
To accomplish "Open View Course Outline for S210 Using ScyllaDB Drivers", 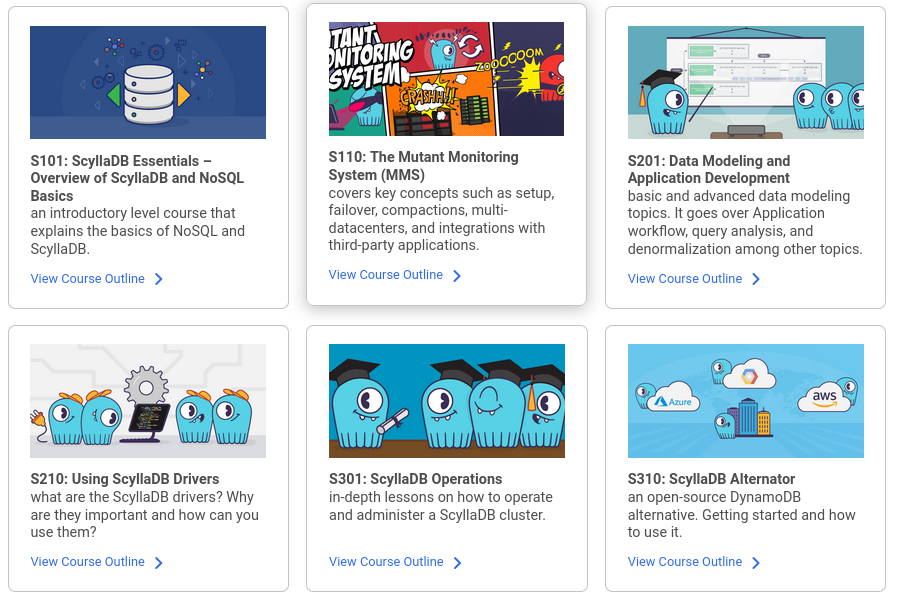I will 88,562.
